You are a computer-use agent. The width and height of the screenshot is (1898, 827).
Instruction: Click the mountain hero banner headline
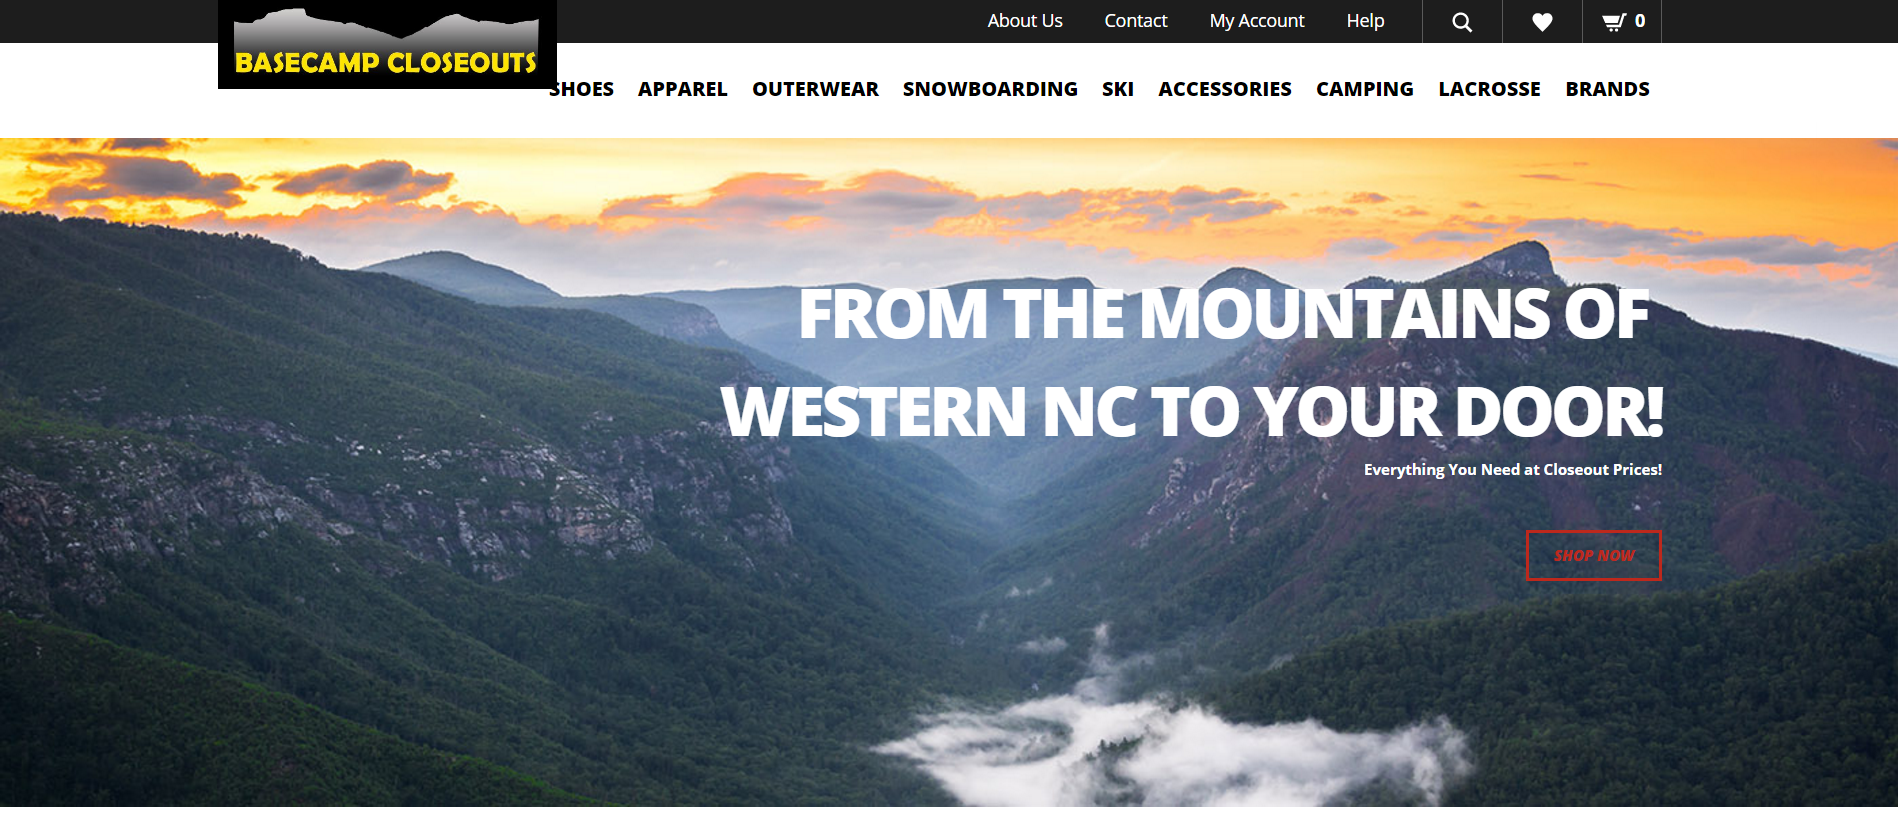pos(1192,363)
